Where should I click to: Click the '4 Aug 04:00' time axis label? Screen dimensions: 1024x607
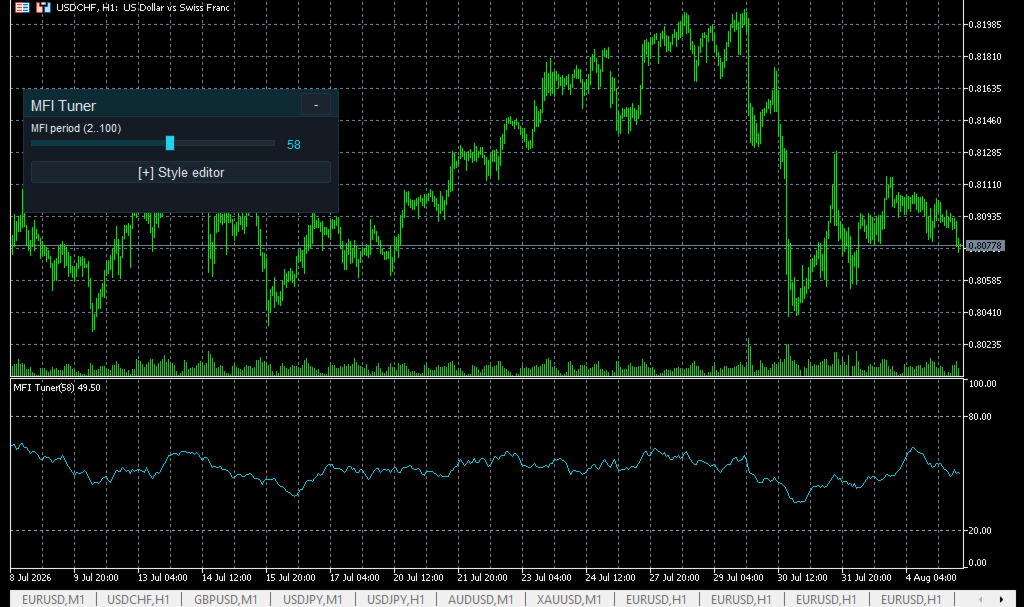click(x=931, y=578)
